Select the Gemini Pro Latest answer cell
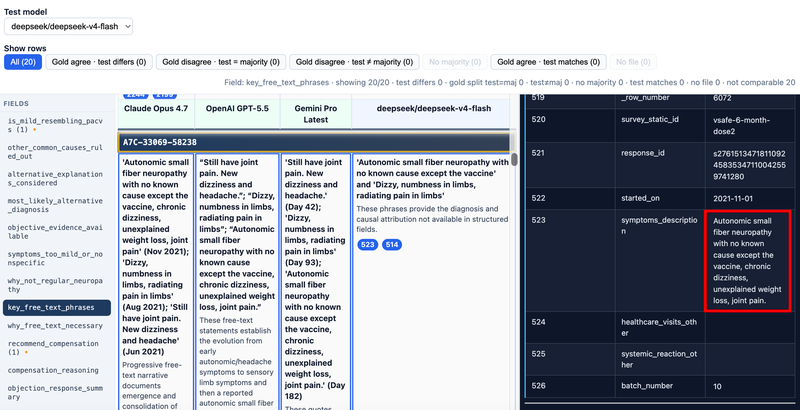The height and width of the screenshot is (410, 800). [315, 281]
